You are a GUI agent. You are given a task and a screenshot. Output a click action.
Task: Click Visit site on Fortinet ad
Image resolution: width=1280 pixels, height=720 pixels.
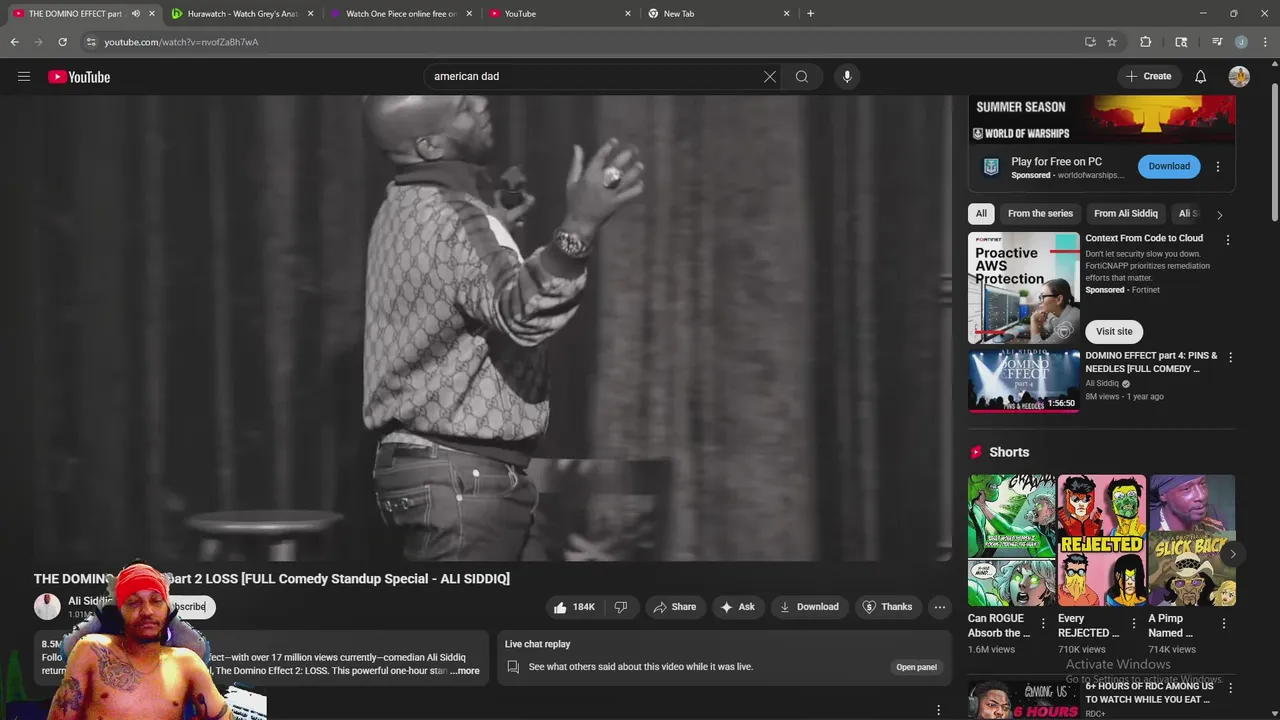tap(1114, 332)
